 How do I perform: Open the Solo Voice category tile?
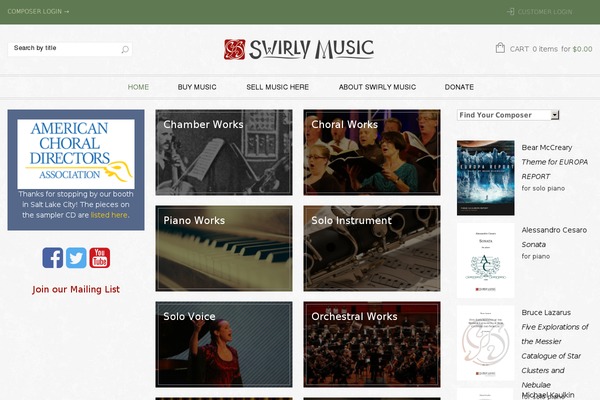(x=224, y=344)
